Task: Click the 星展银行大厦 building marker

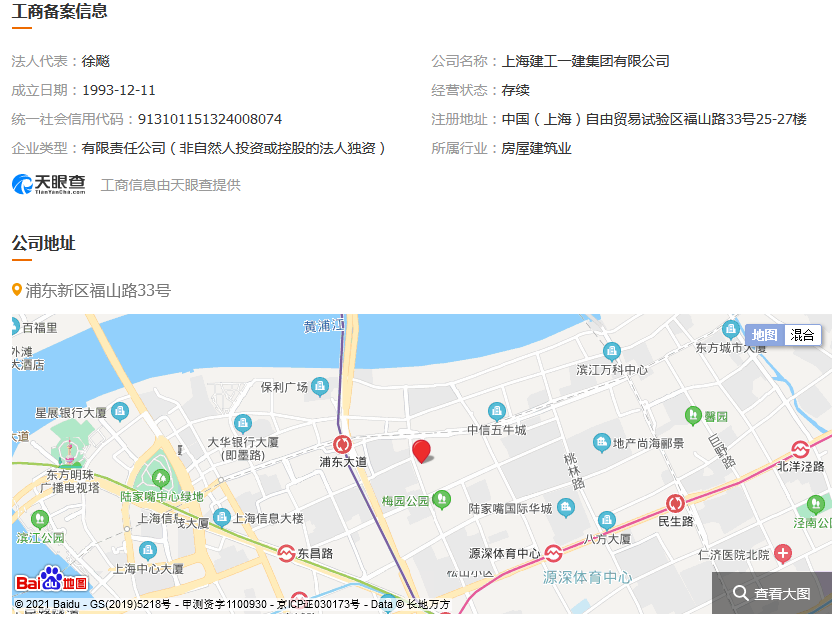Action: [x=120, y=412]
